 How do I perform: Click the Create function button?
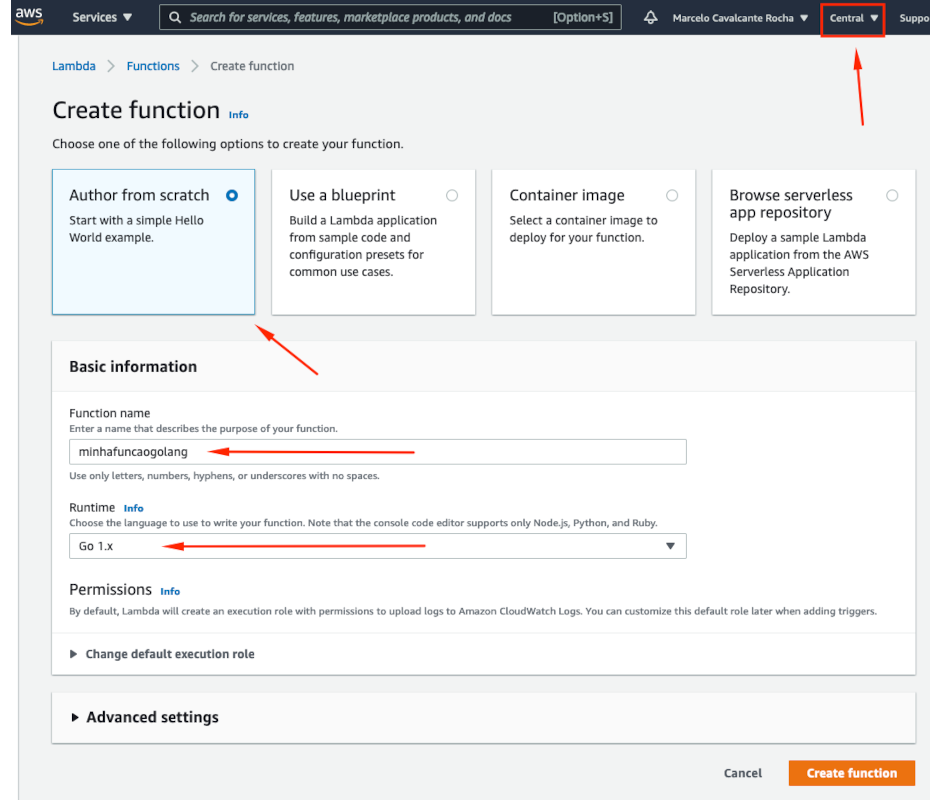pyautogui.click(x=851, y=773)
